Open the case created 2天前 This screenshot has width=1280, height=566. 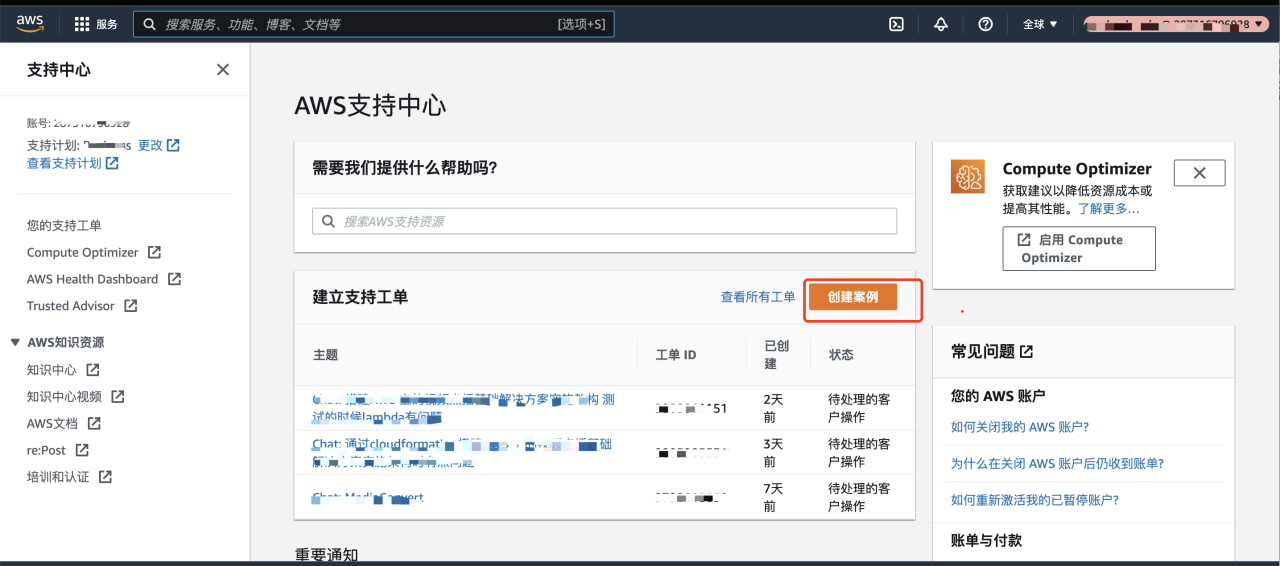click(464, 408)
